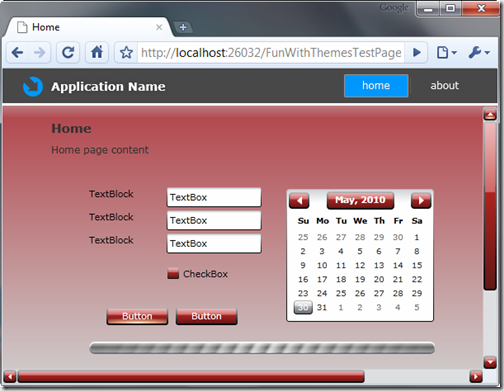Click the second red Button

pos(206,316)
